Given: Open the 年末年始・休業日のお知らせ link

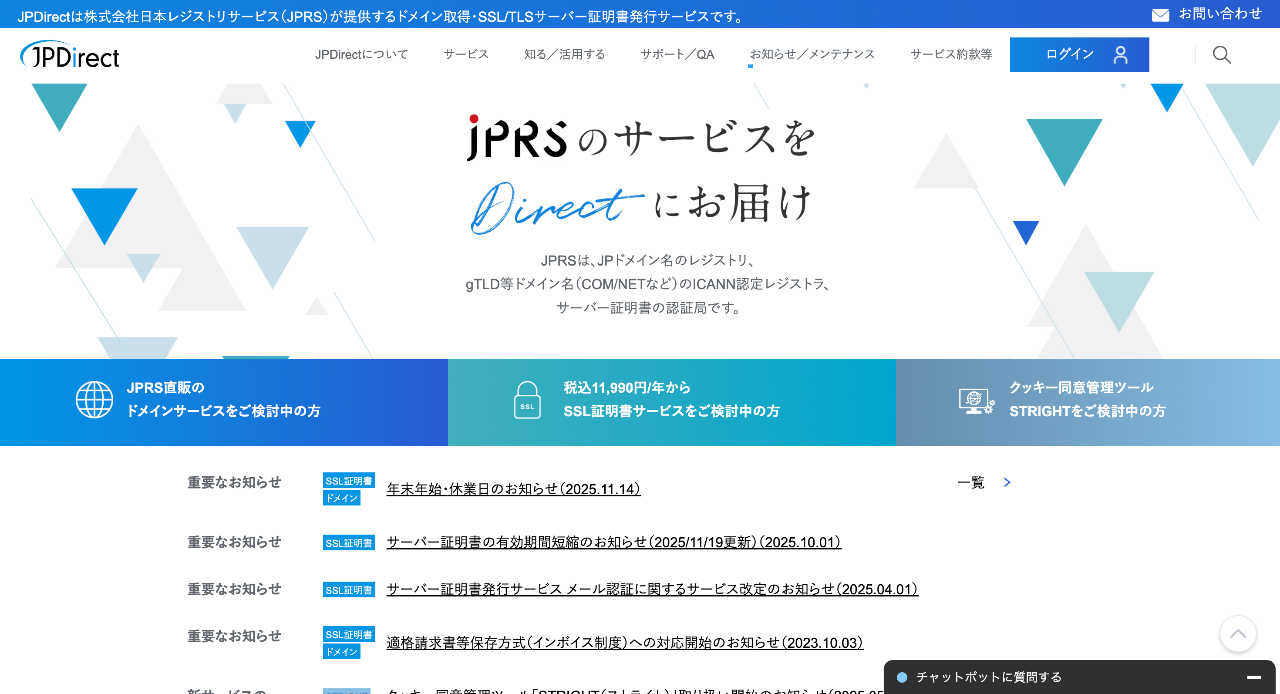Looking at the screenshot, I should pos(513,489).
